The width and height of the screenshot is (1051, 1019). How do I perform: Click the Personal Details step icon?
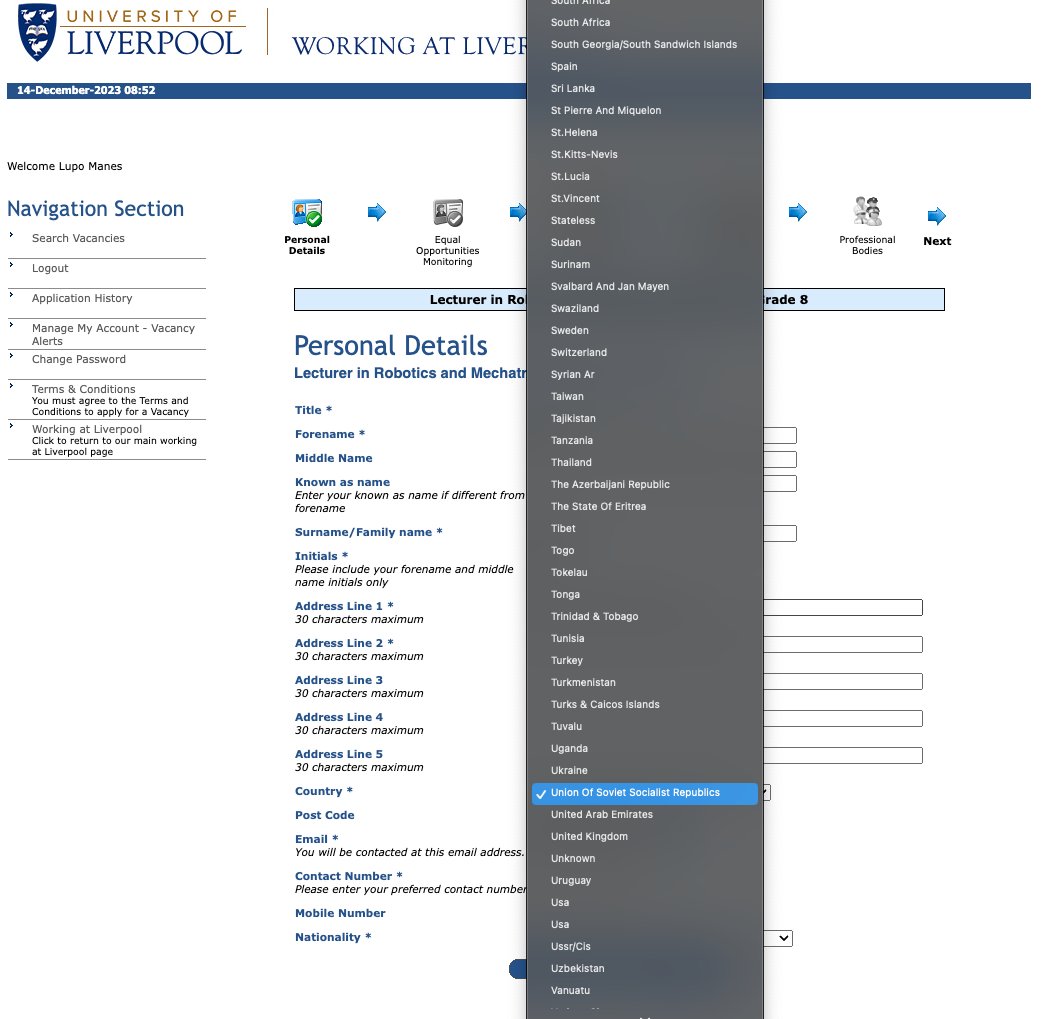tap(307, 213)
